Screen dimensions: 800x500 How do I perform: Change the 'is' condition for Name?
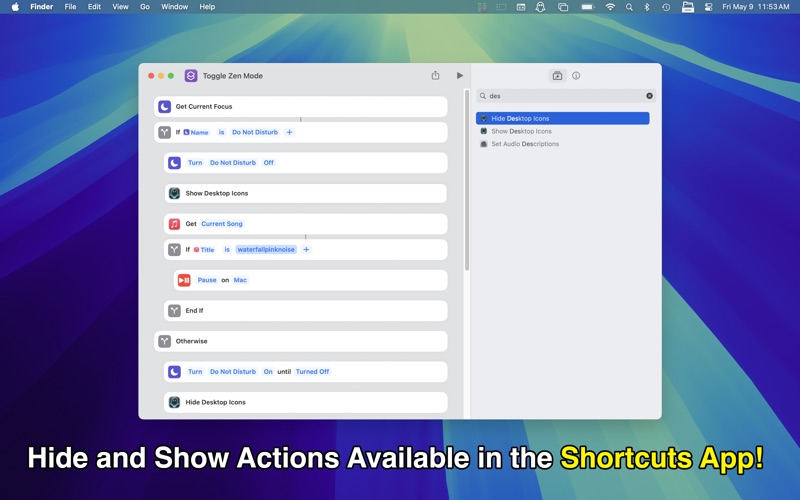pos(221,132)
